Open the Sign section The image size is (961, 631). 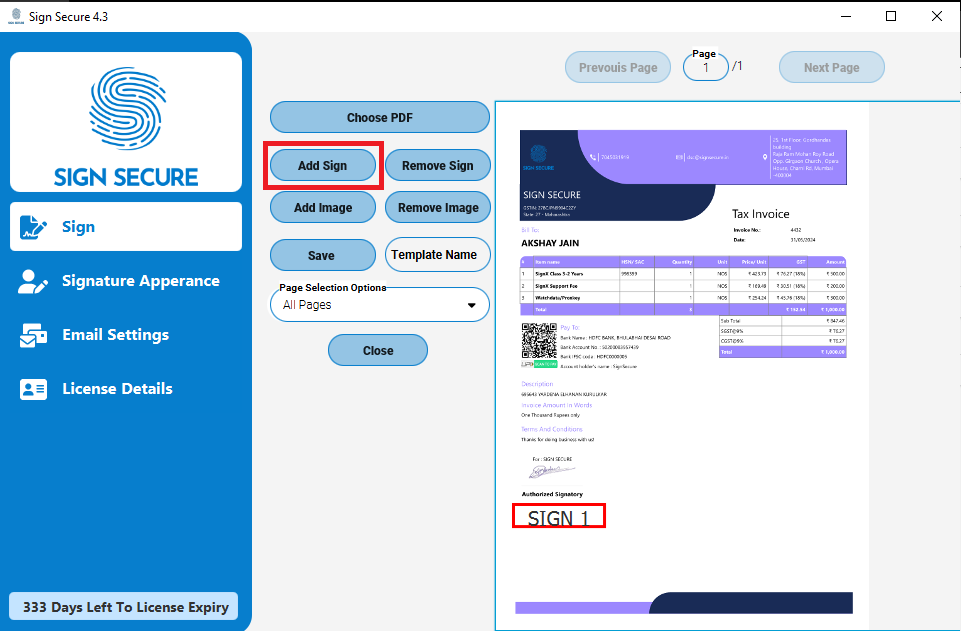(126, 227)
